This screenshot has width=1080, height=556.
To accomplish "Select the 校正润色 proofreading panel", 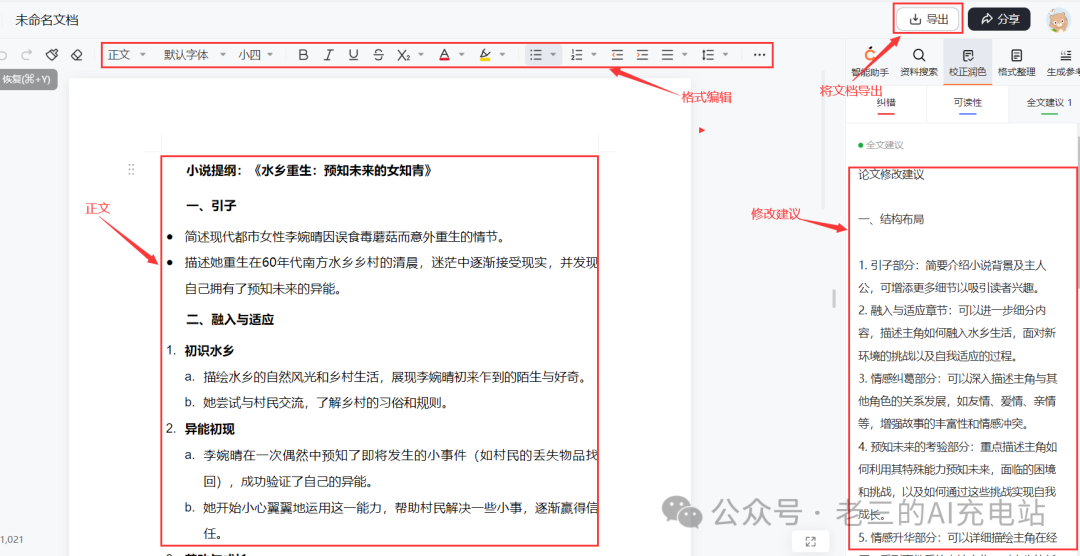I will [968, 61].
